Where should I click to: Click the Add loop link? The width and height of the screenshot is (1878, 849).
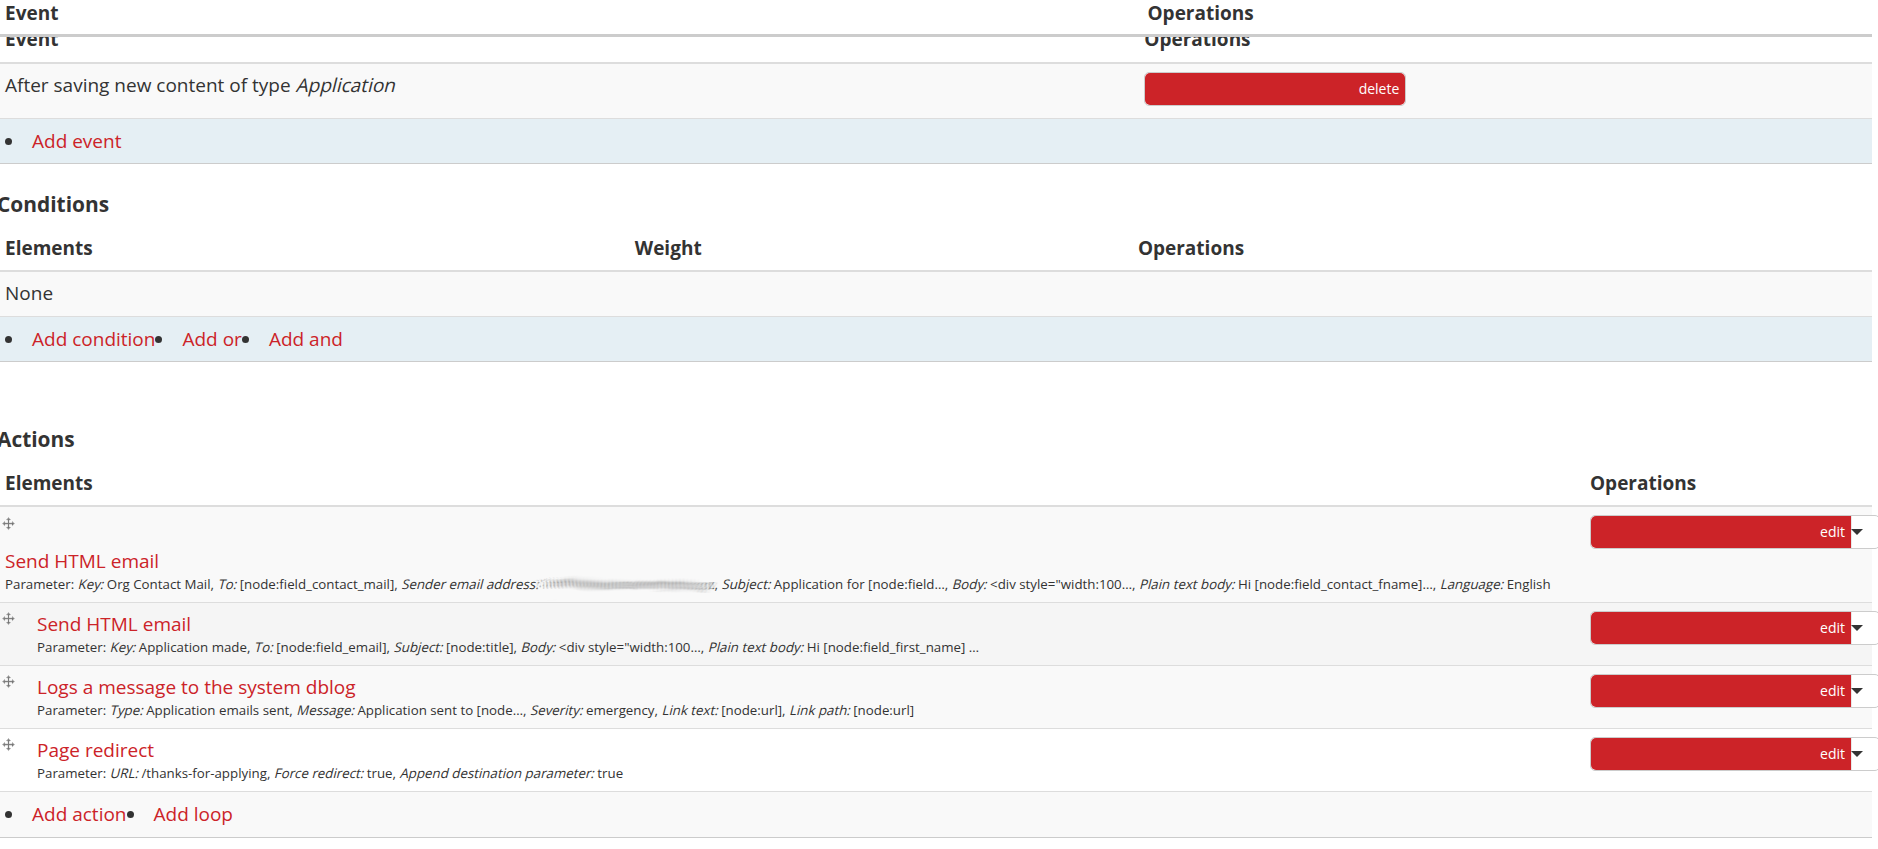click(x=192, y=815)
